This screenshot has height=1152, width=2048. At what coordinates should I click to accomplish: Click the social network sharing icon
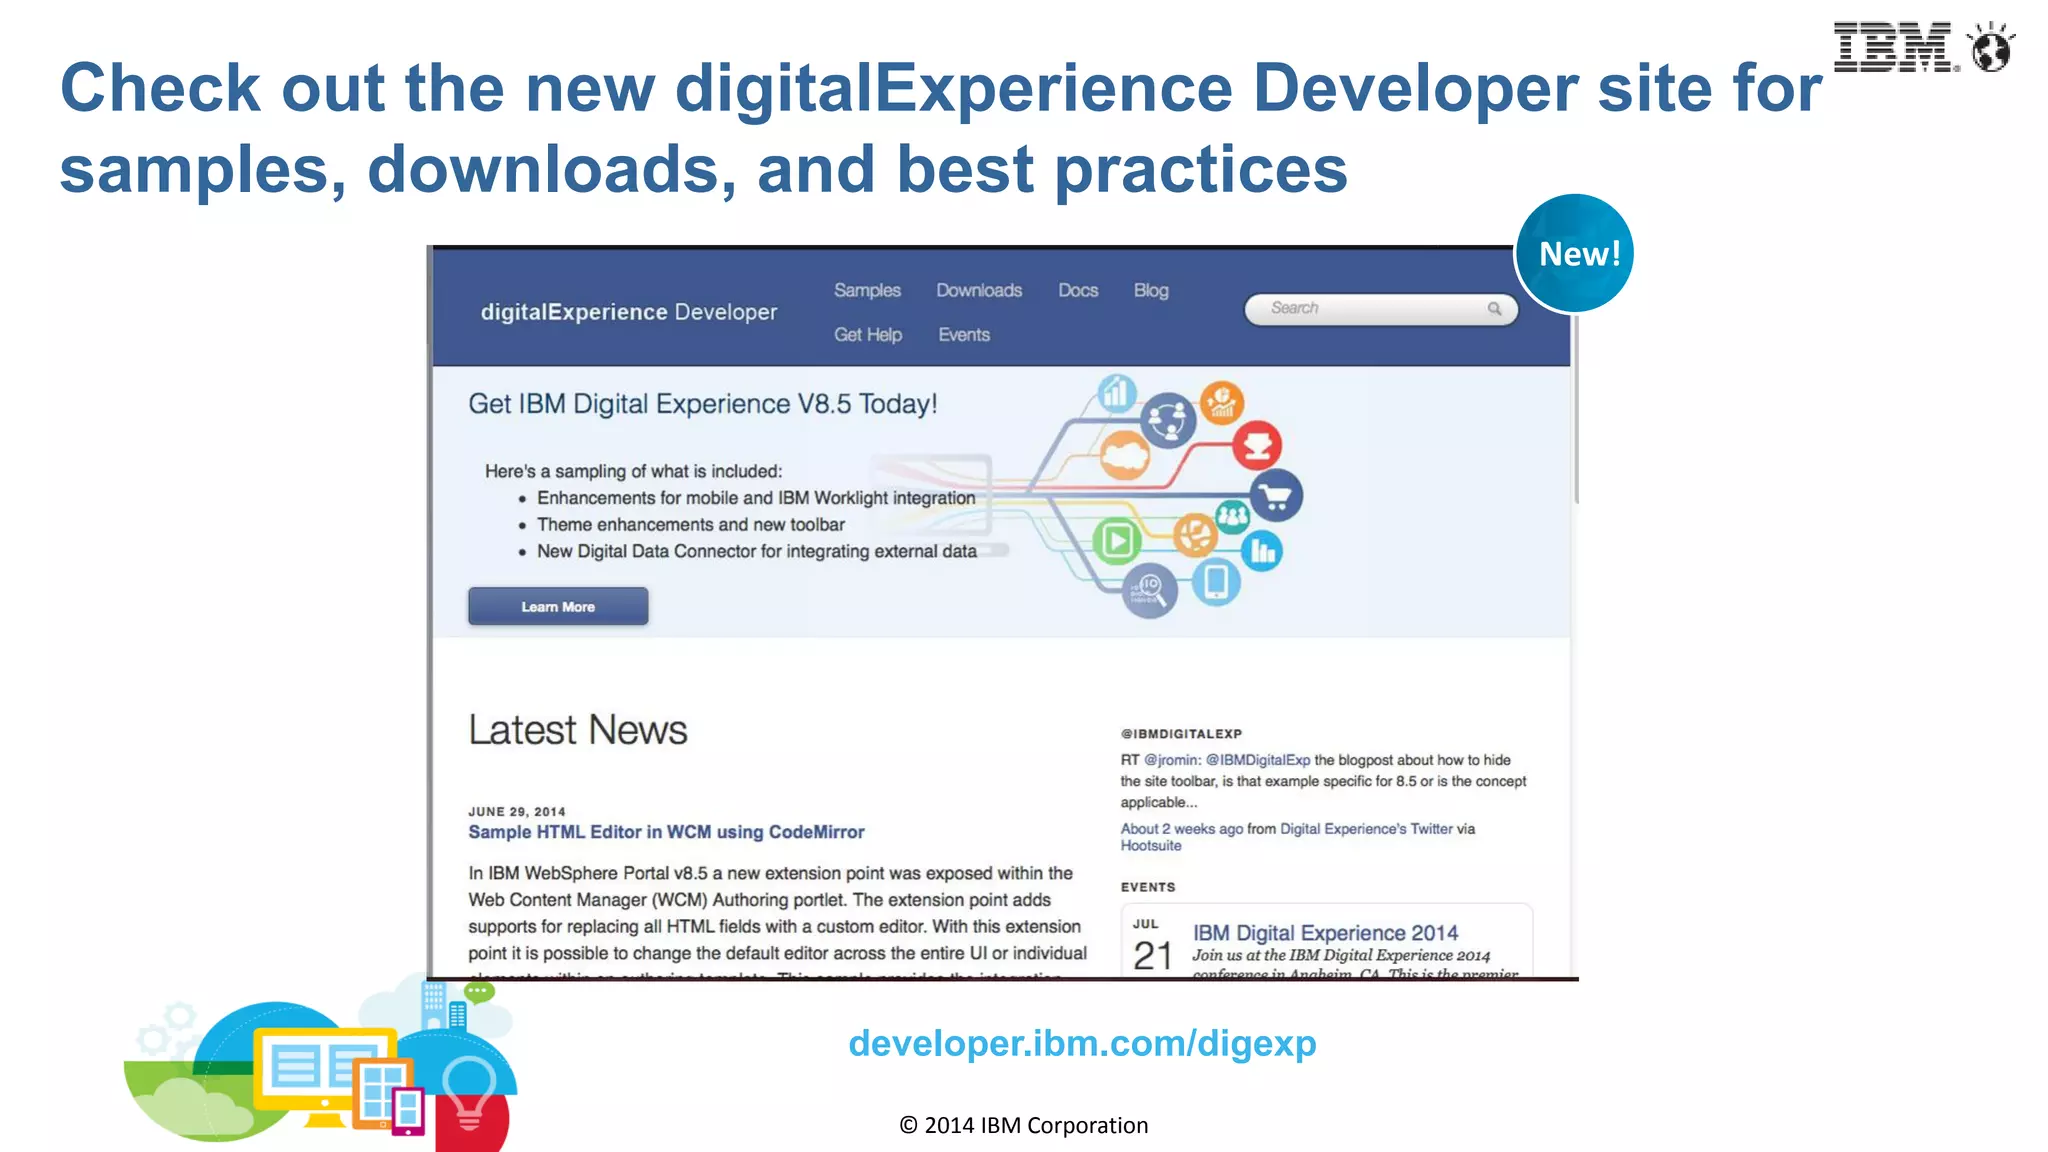pyautogui.click(x=1168, y=420)
